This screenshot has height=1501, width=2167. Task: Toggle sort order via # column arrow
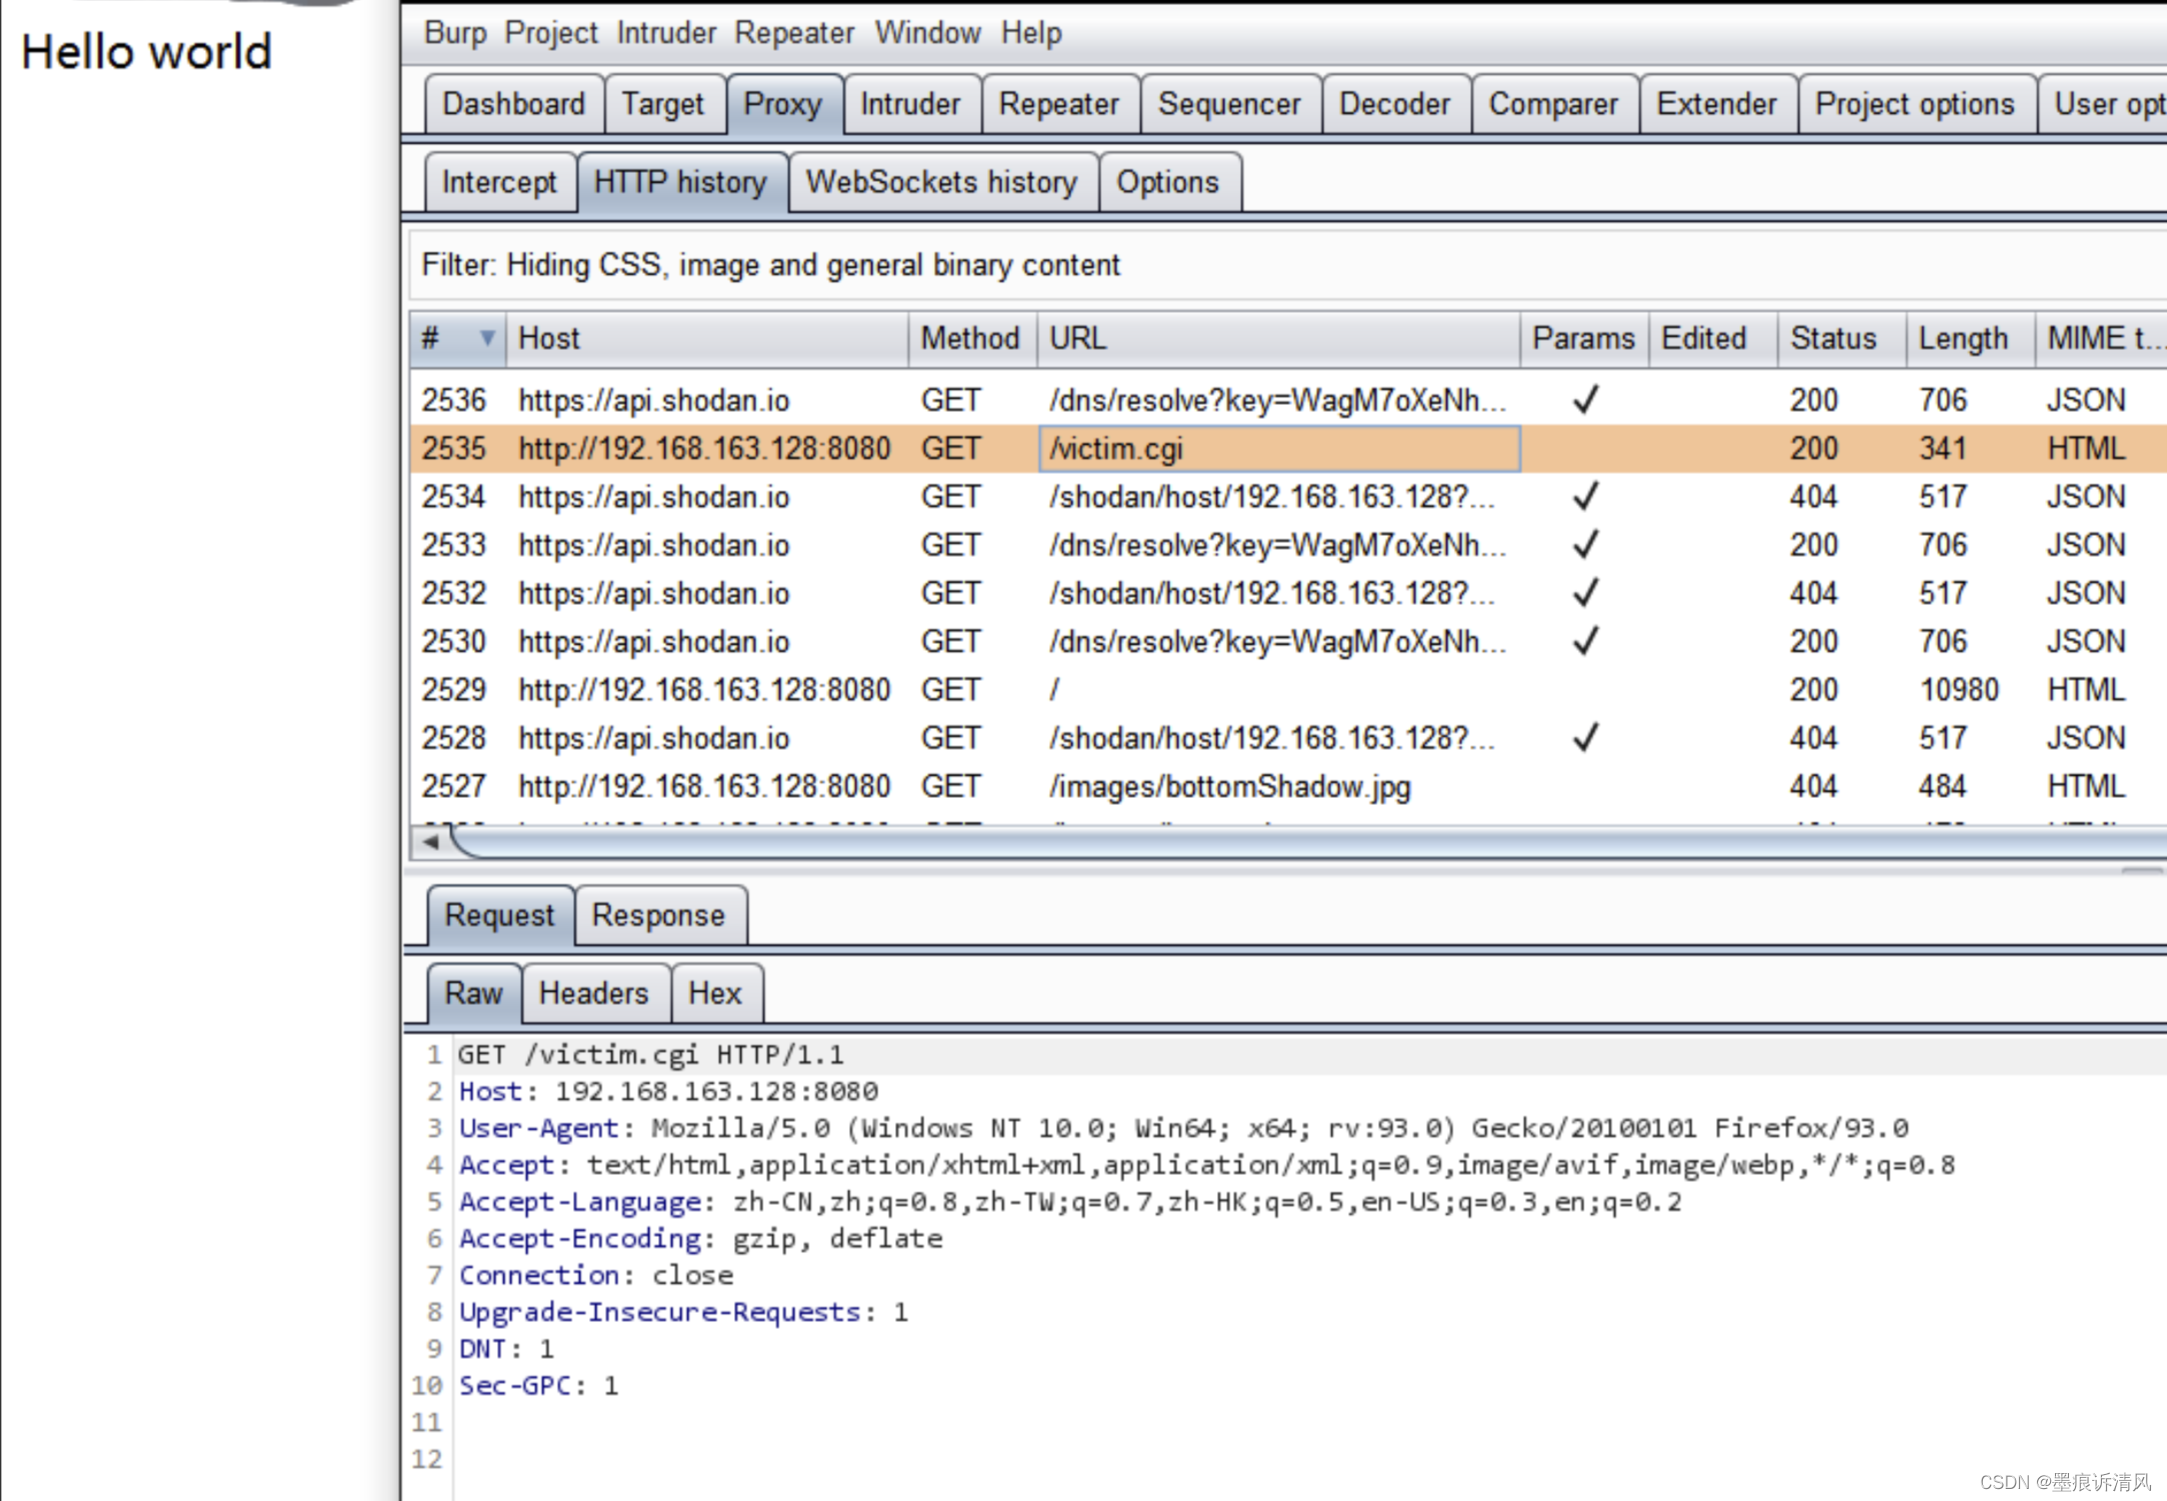pyautogui.click(x=487, y=338)
